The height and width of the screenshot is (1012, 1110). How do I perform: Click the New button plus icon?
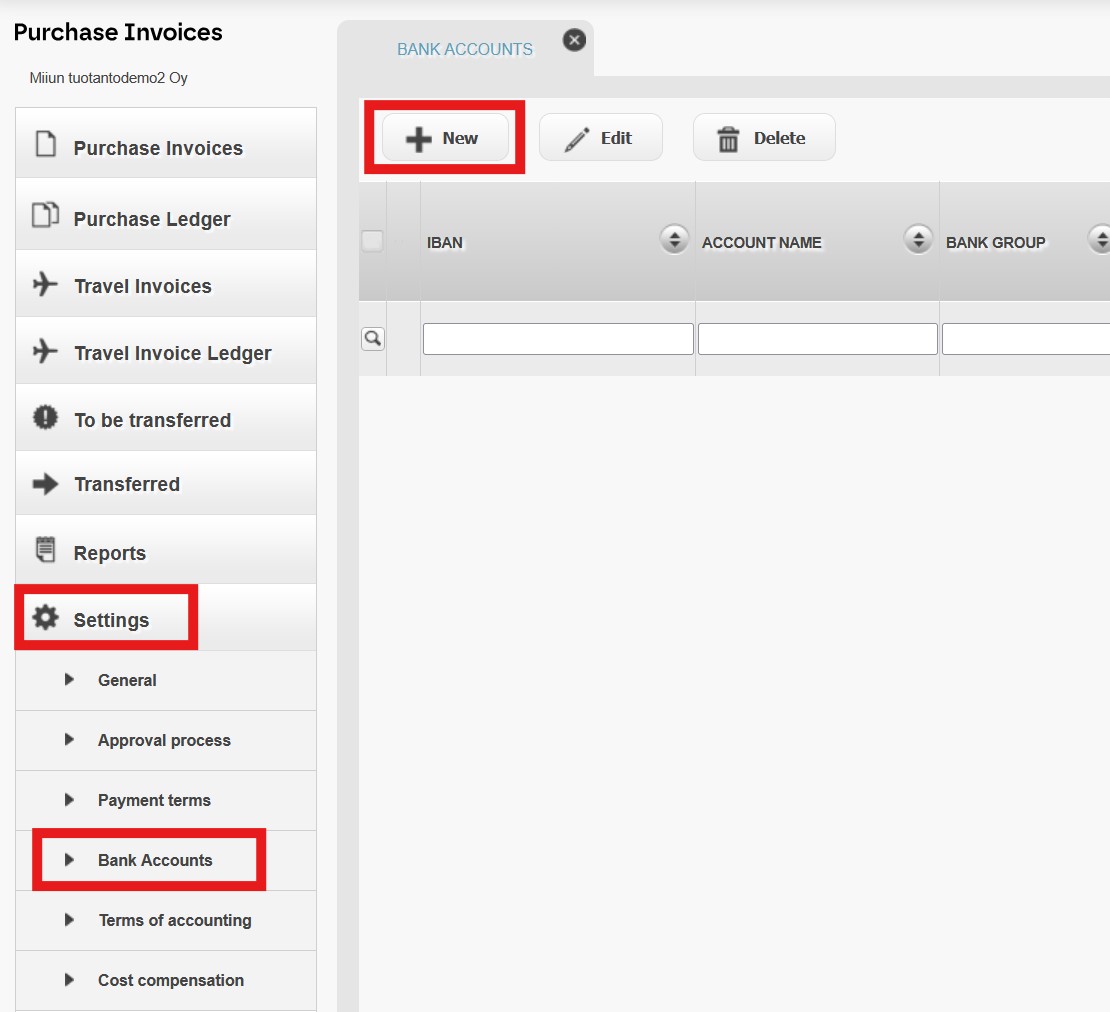click(418, 139)
